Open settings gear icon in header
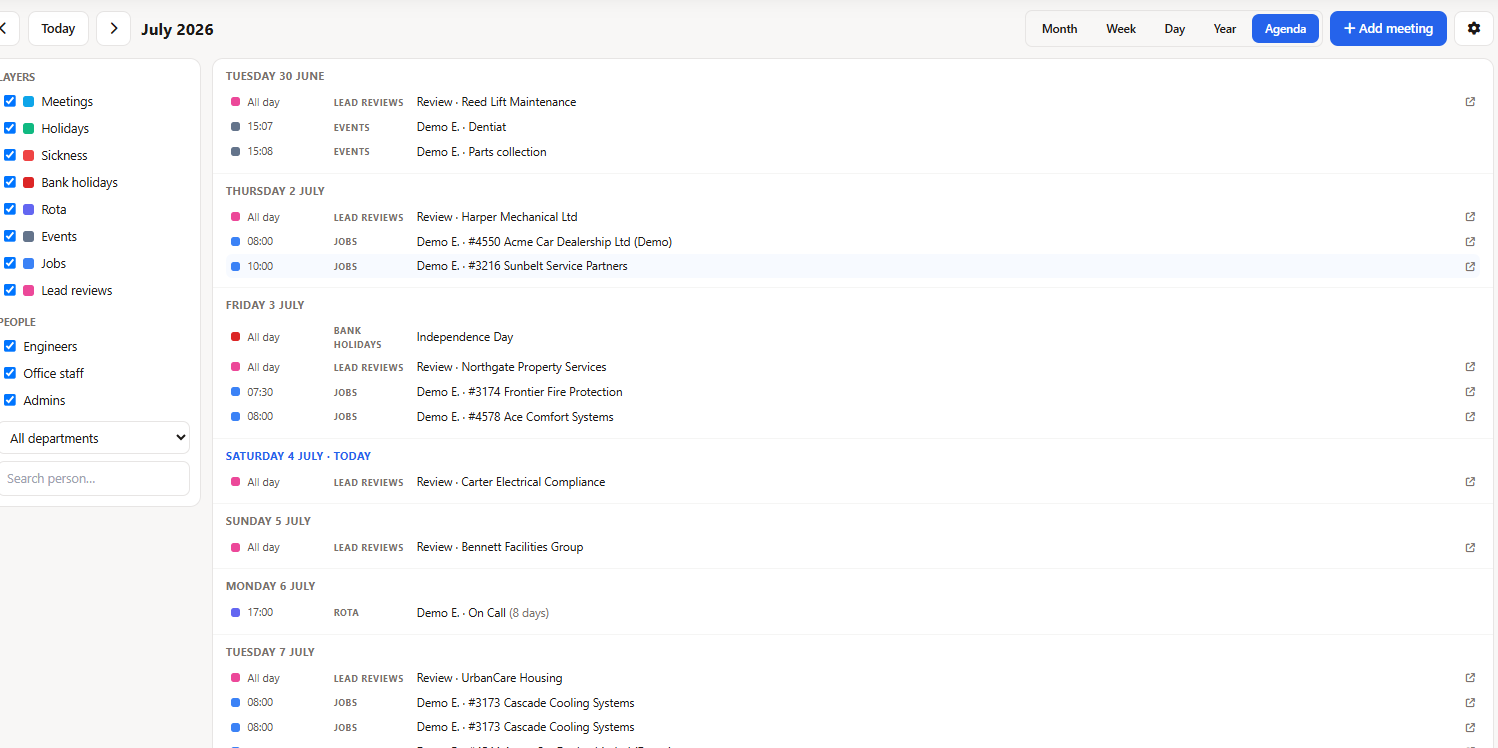This screenshot has height=748, width=1498. (x=1473, y=28)
